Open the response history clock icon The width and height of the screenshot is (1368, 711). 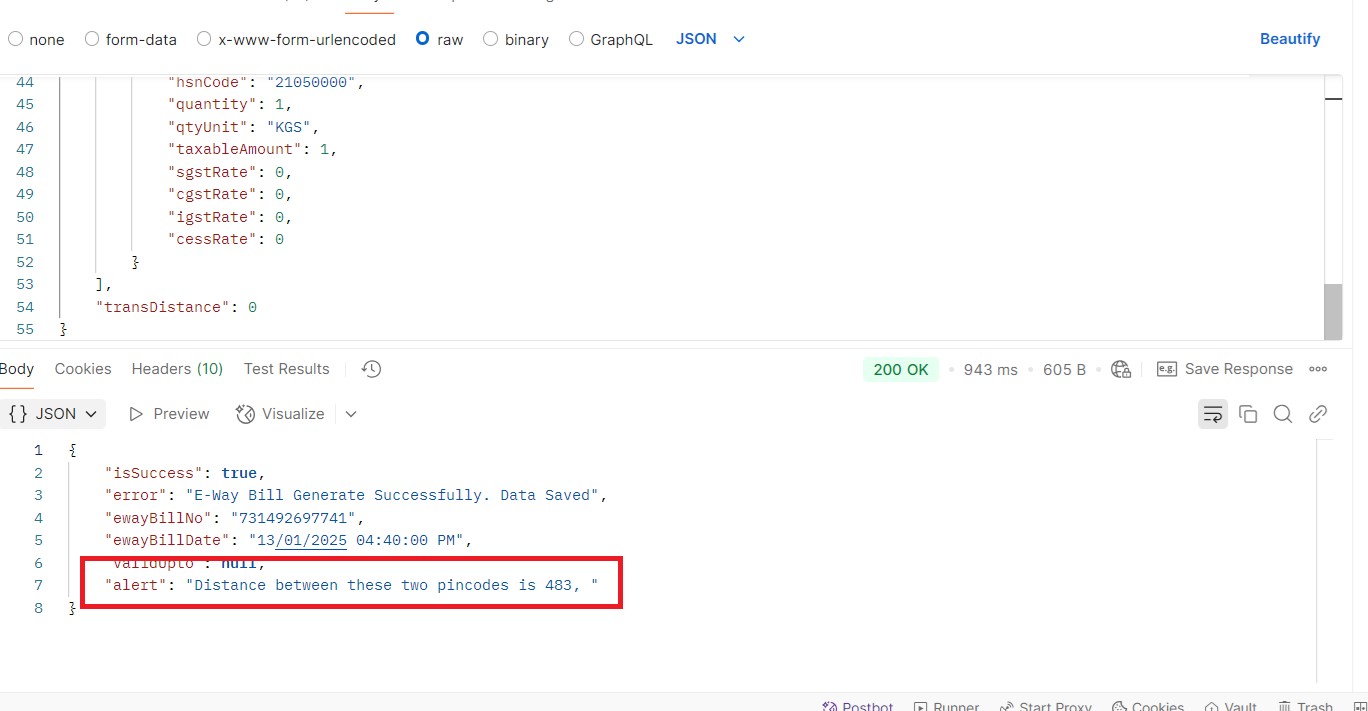click(x=371, y=369)
